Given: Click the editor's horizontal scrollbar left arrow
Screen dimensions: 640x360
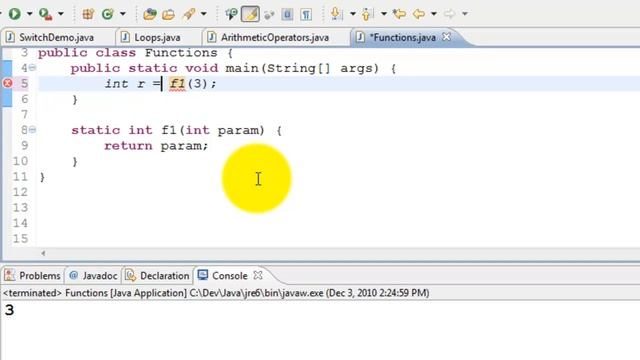Looking at the screenshot, I should click(43, 253).
